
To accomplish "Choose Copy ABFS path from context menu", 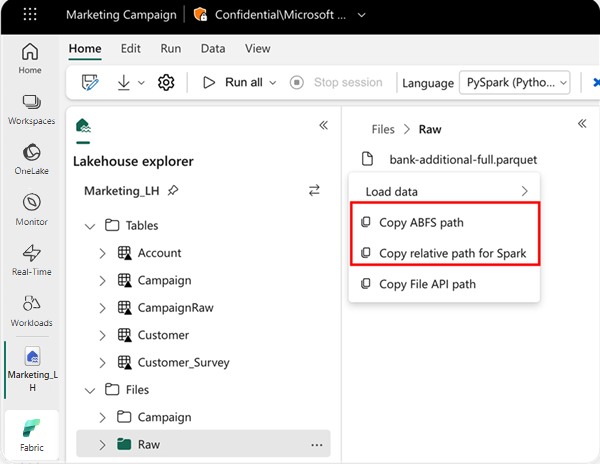I will click(421, 222).
